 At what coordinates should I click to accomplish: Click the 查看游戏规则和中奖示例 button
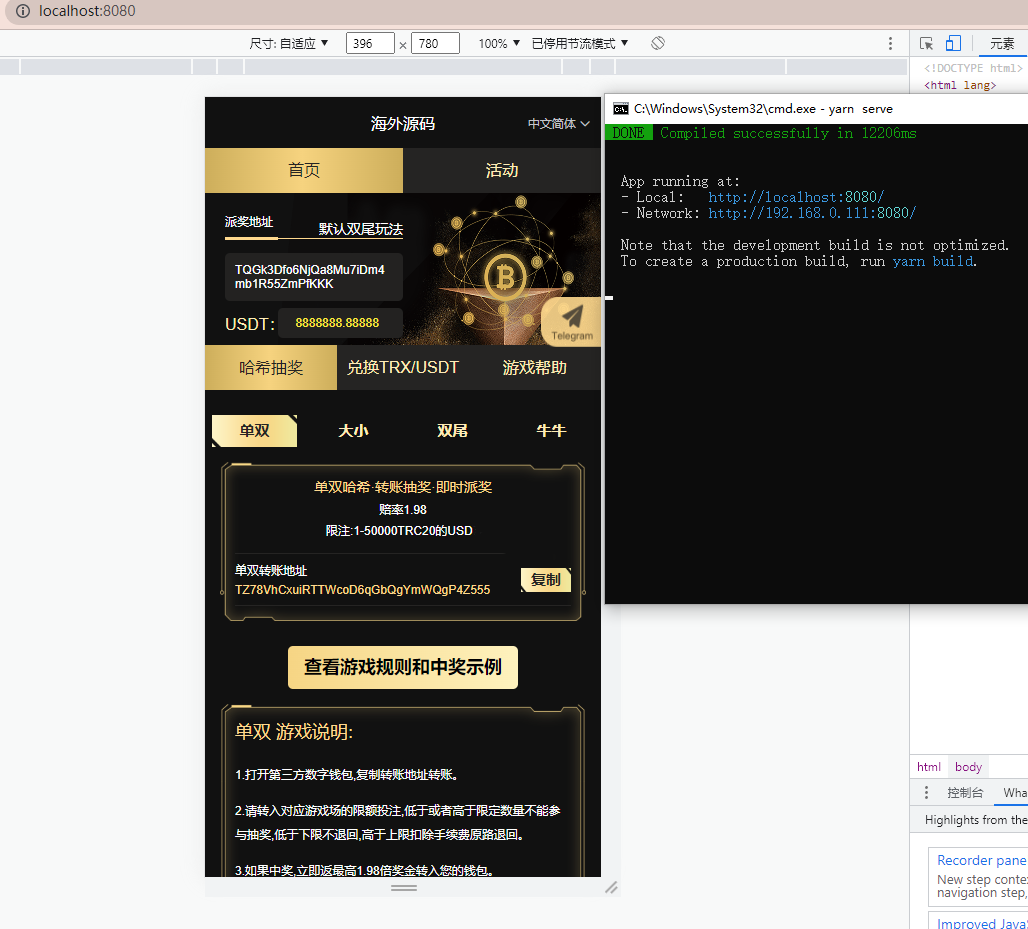[403, 667]
